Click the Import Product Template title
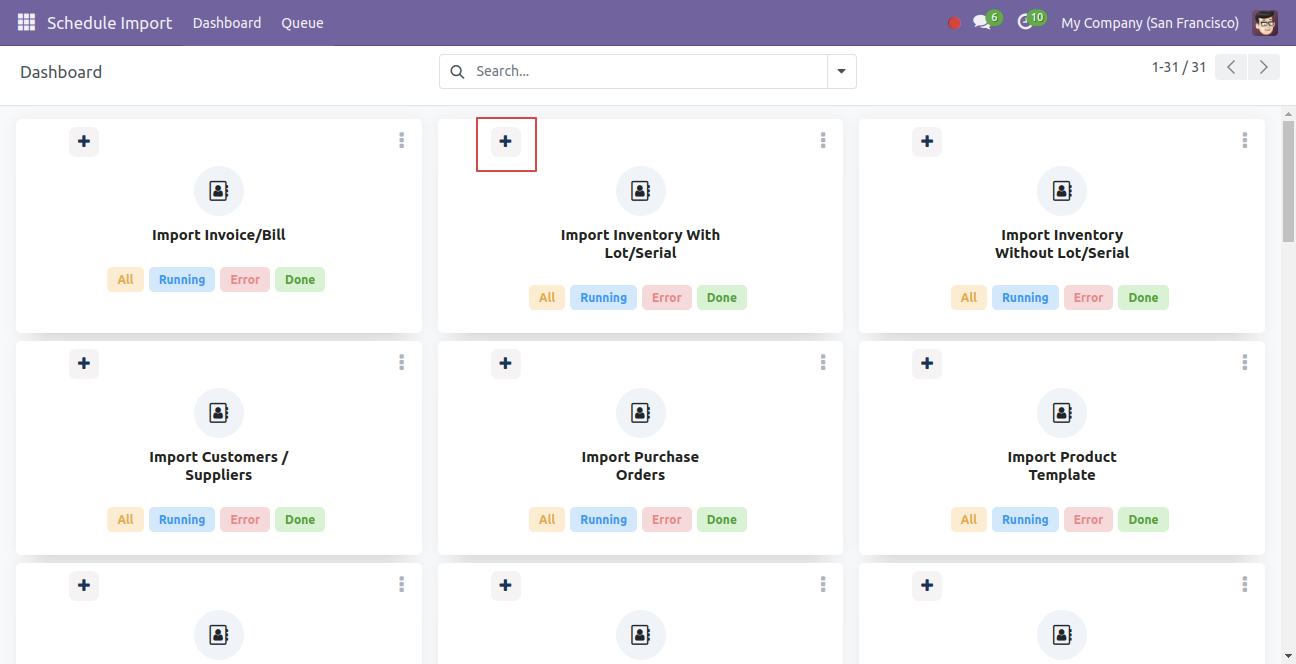Image resolution: width=1296 pixels, height=664 pixels. point(1062,466)
